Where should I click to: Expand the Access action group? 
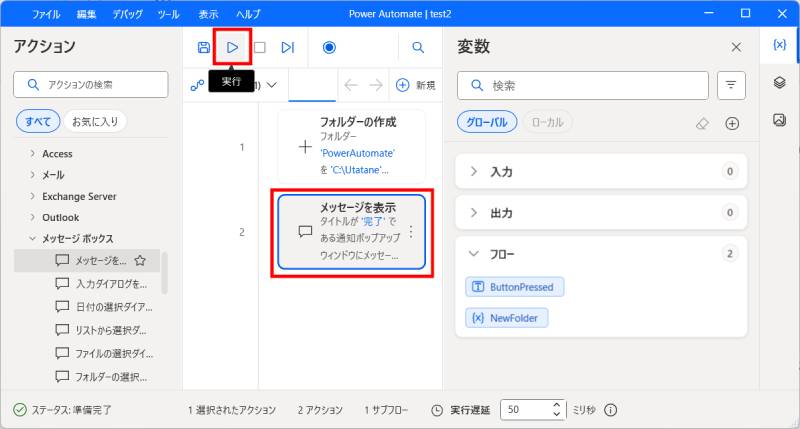[57, 154]
